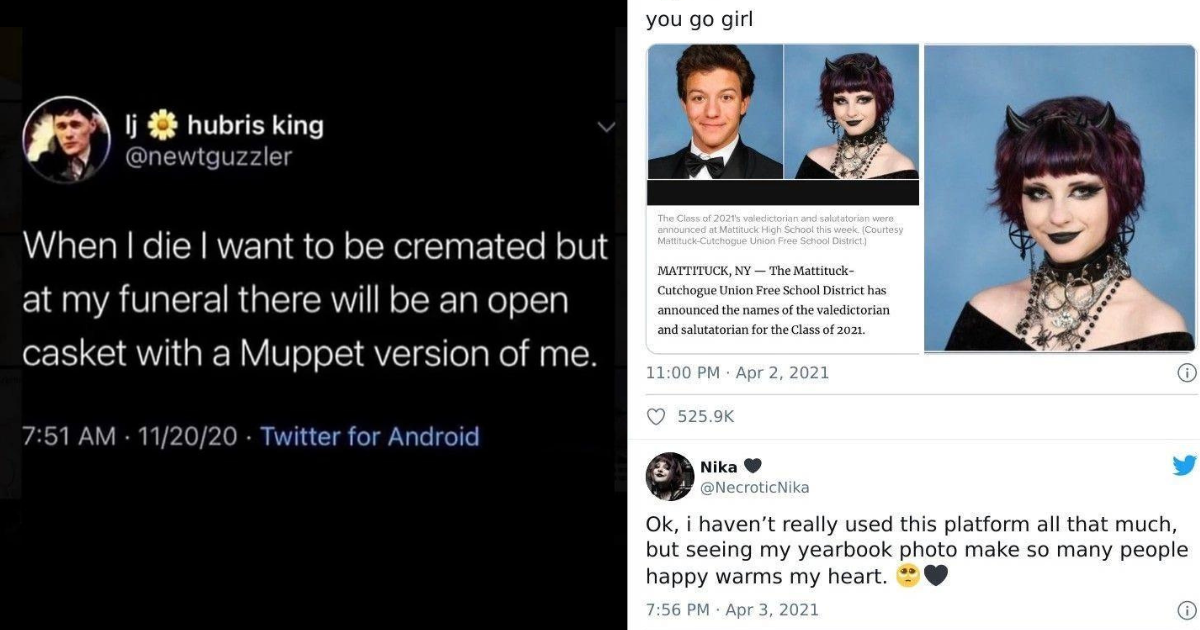This screenshot has width=1200, height=630.
Task: Click the 11:00 PM Apr 2, 2021 timestamp
Action: (x=737, y=373)
